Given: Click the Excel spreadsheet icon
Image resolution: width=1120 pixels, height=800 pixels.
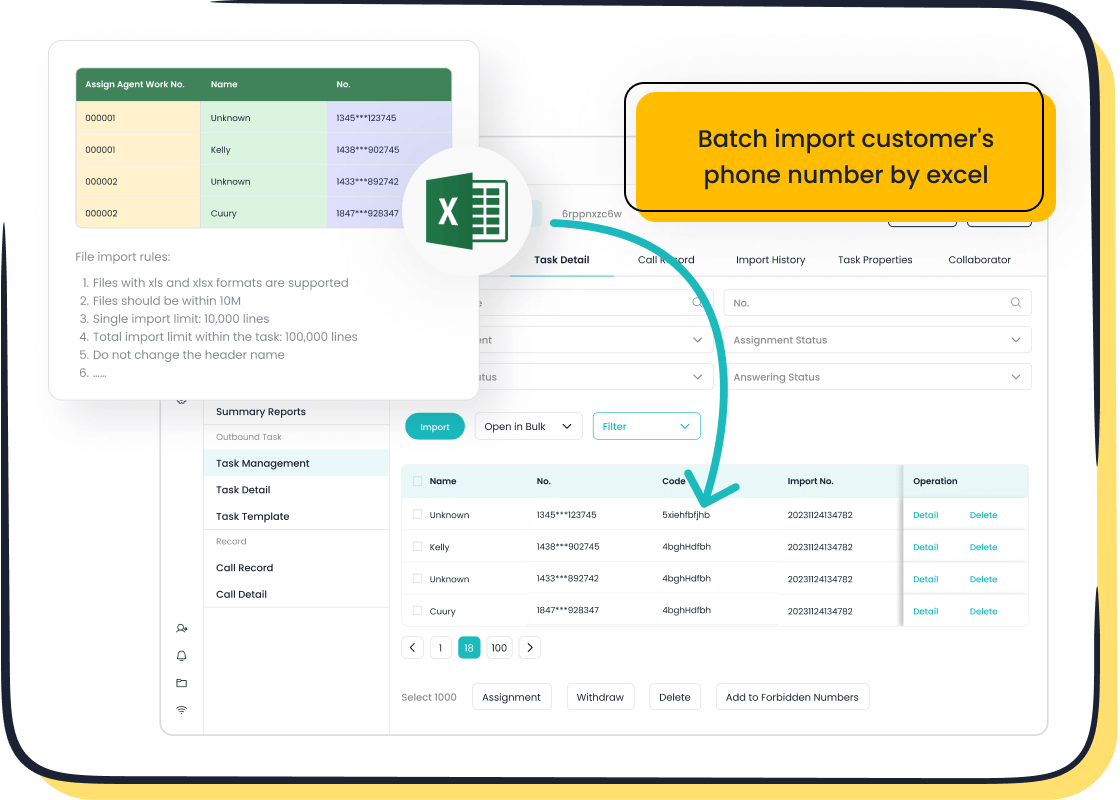Looking at the screenshot, I should [467, 212].
